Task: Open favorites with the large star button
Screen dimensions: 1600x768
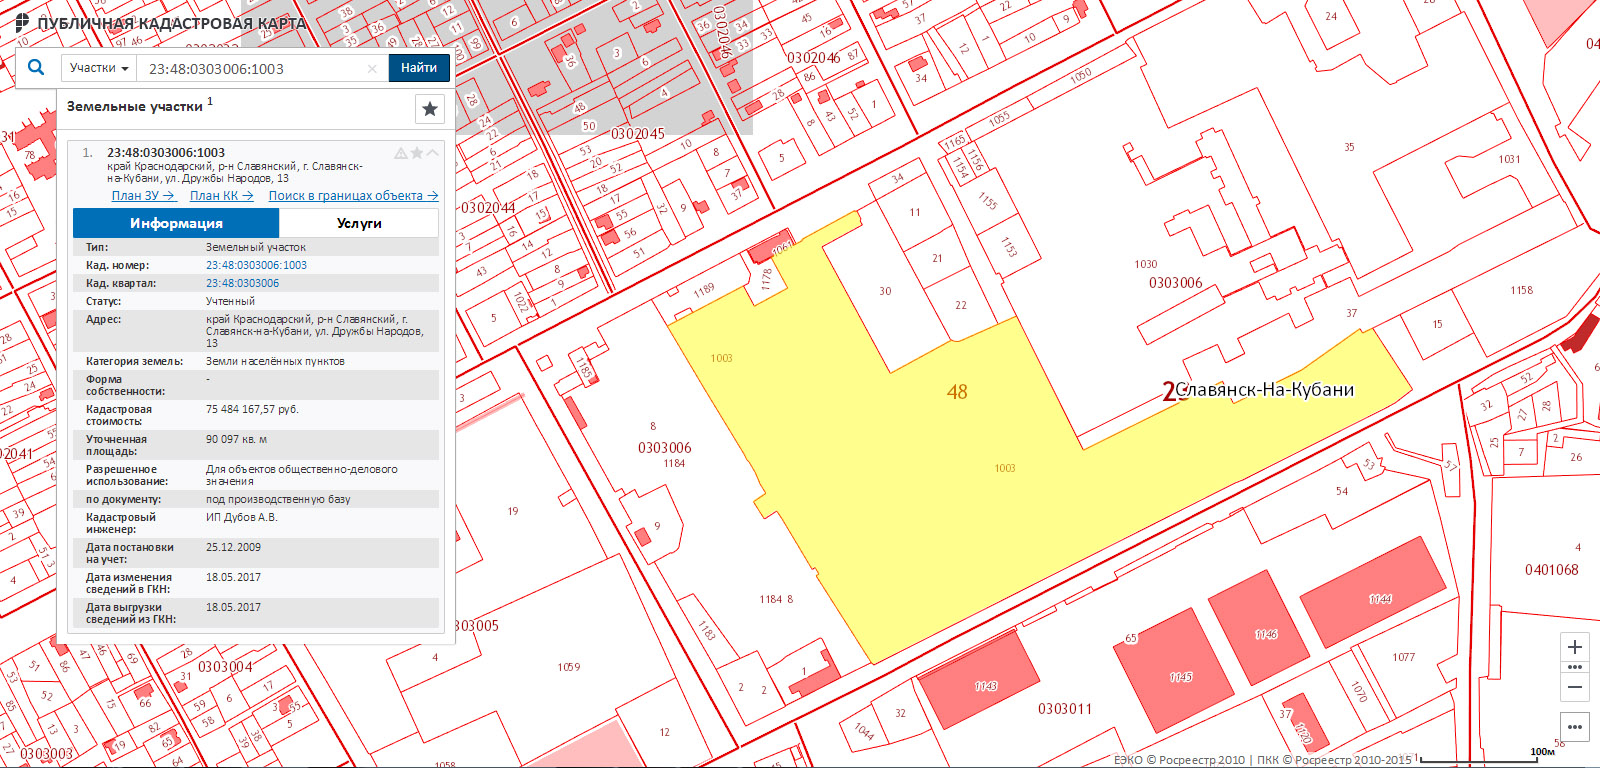Action: [x=430, y=108]
